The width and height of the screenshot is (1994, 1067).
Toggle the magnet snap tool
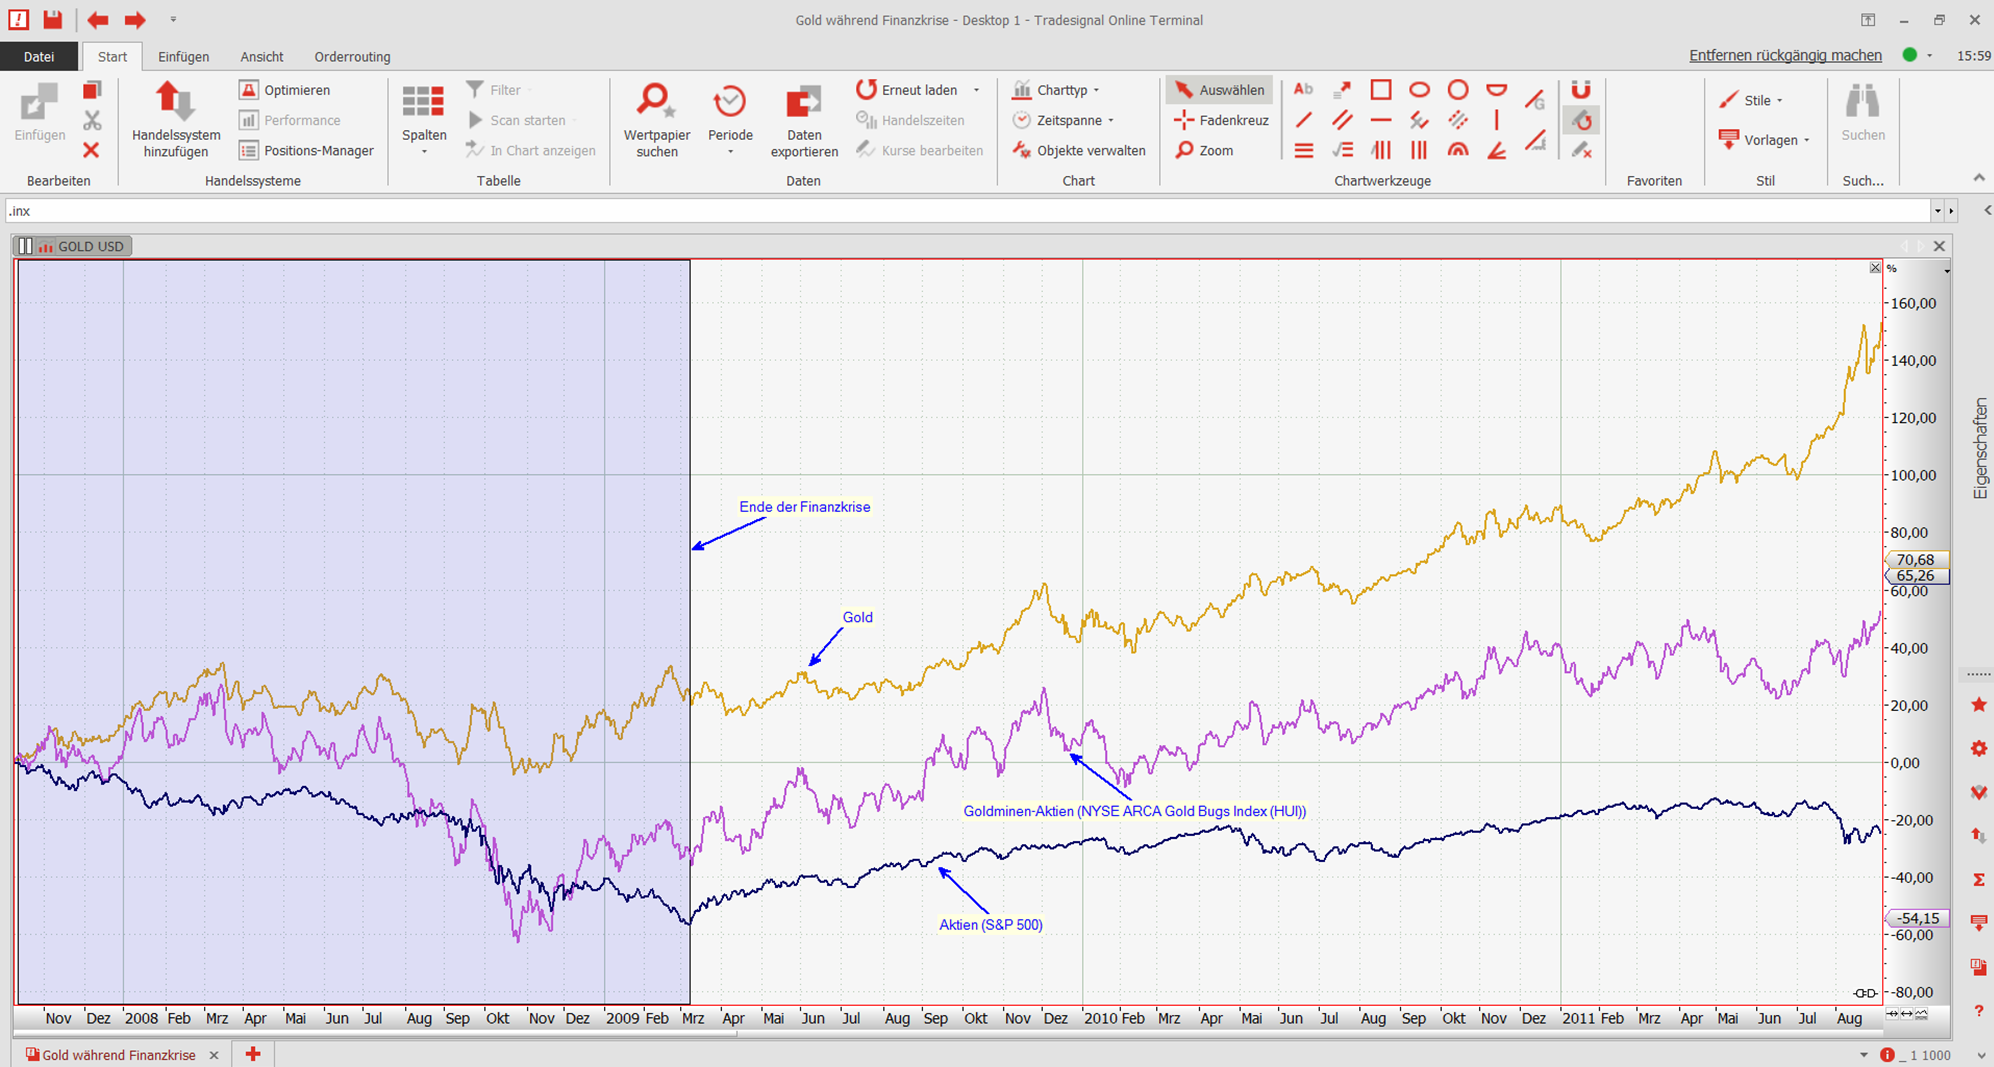[x=1580, y=90]
